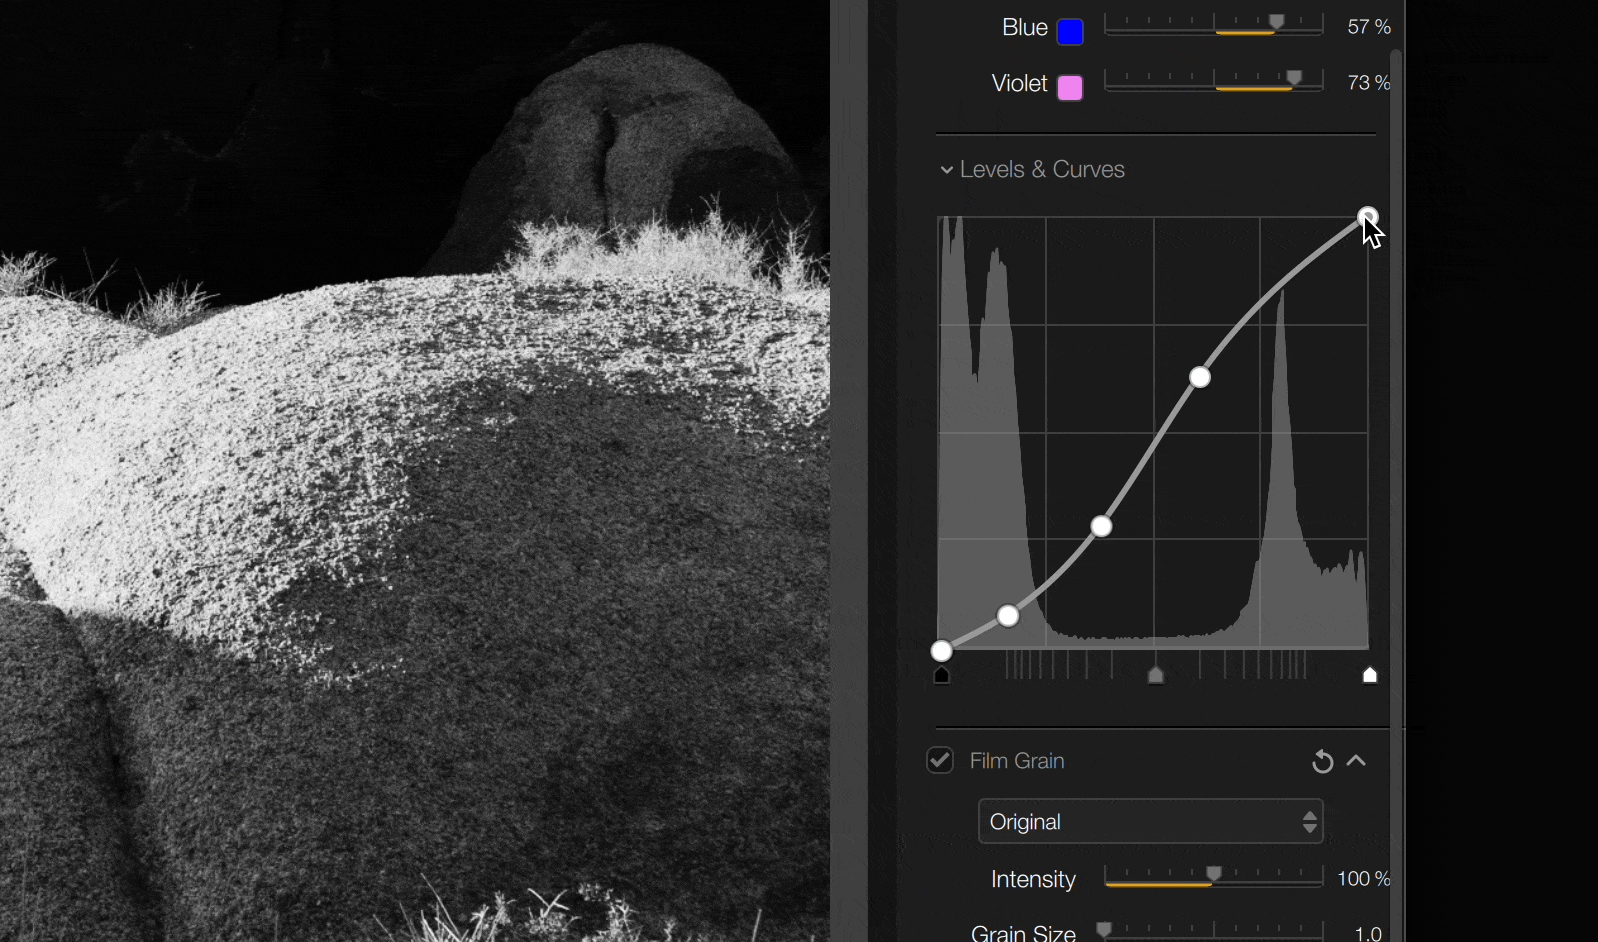1598x942 pixels.
Task: Click the black-and-white rock photo preview
Action: 415,471
